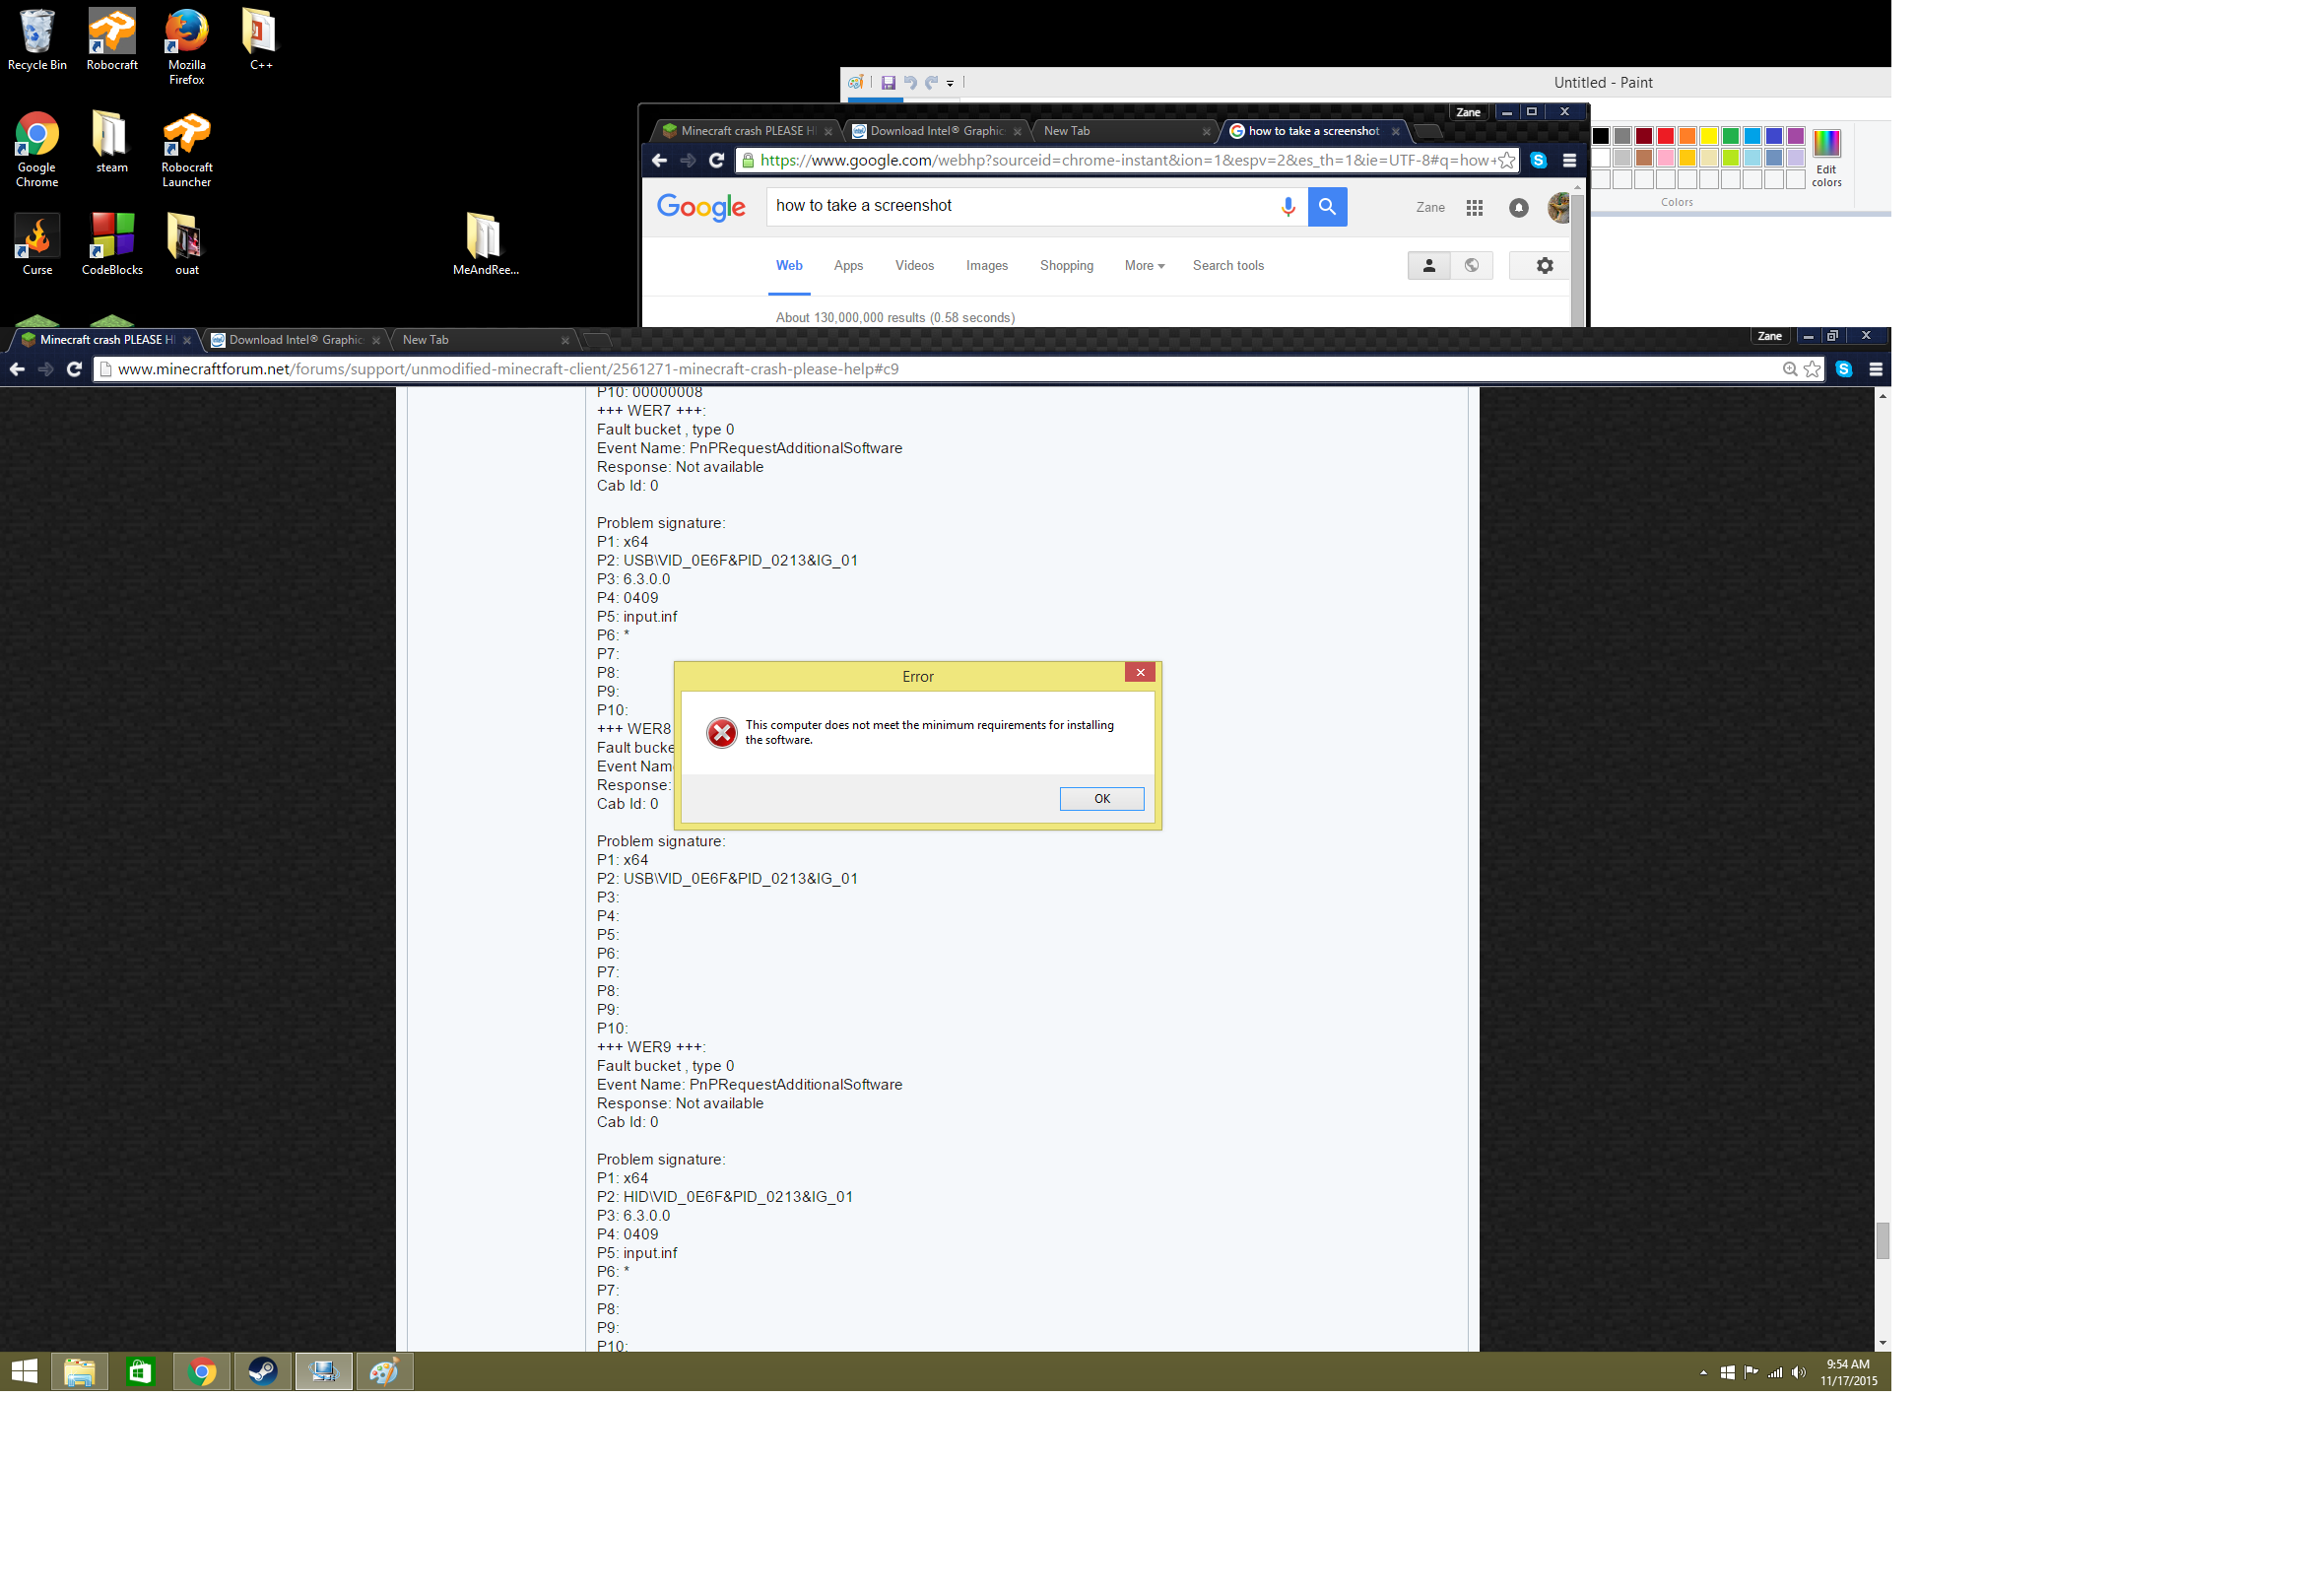Viewport: 2313px width, 1596px height.
Task: Toggle global results globe icon
Action: click(1471, 266)
